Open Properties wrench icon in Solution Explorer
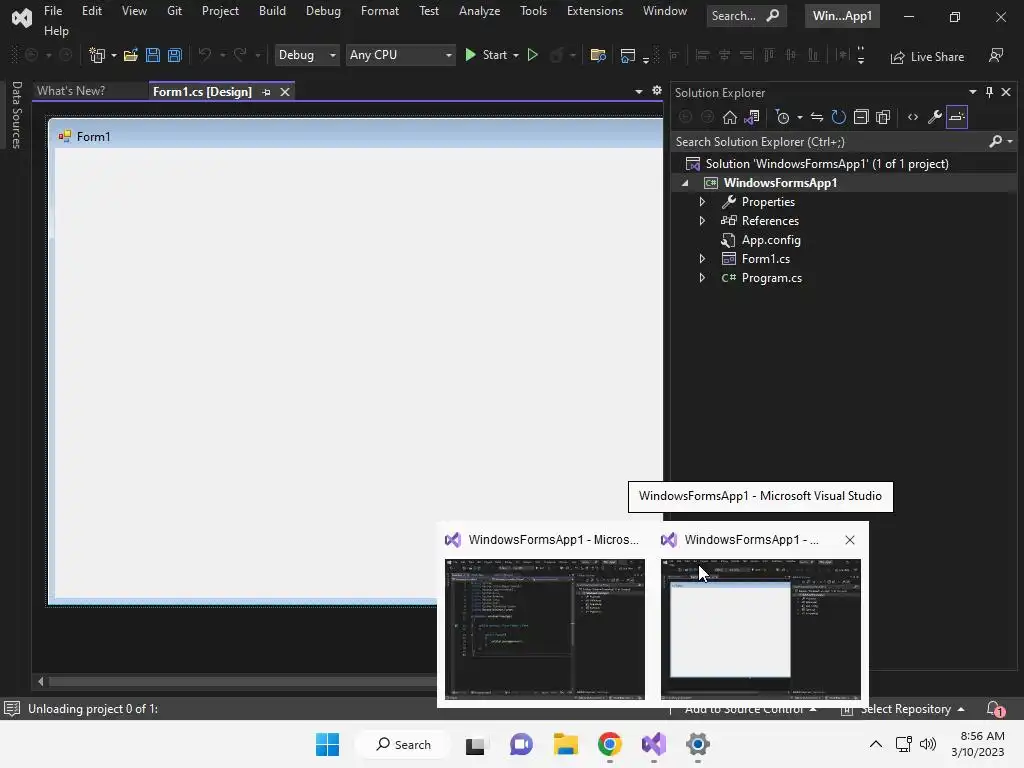 coord(935,117)
